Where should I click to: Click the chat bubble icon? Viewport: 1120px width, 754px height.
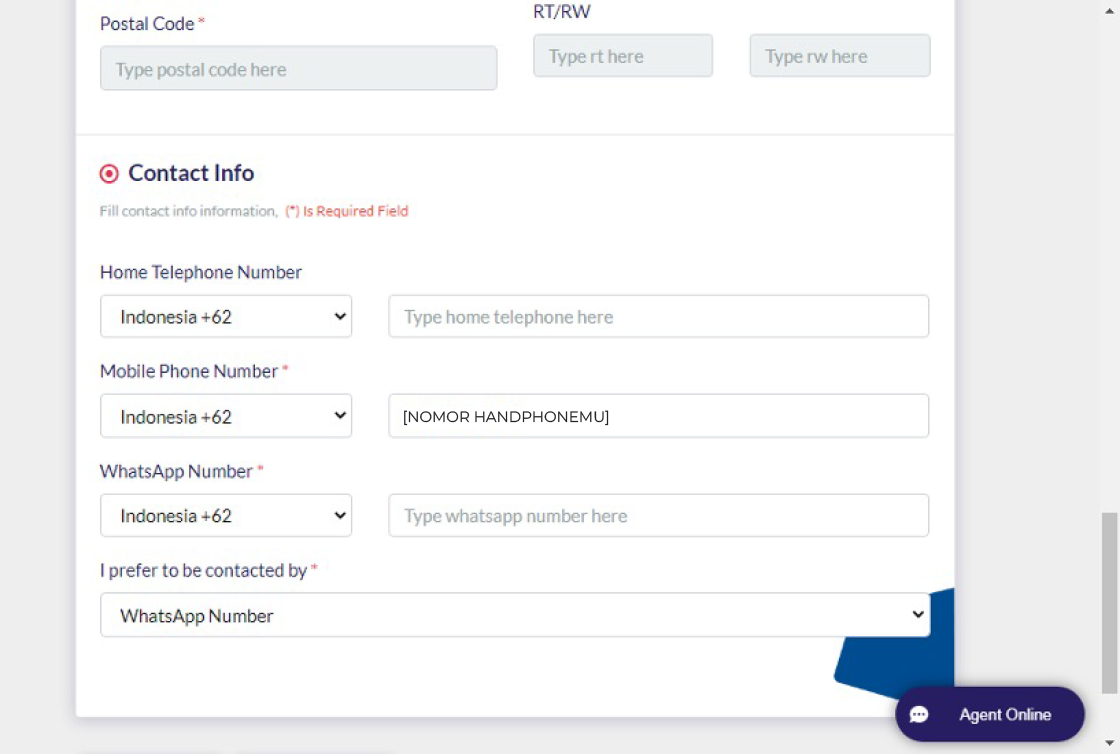point(919,715)
